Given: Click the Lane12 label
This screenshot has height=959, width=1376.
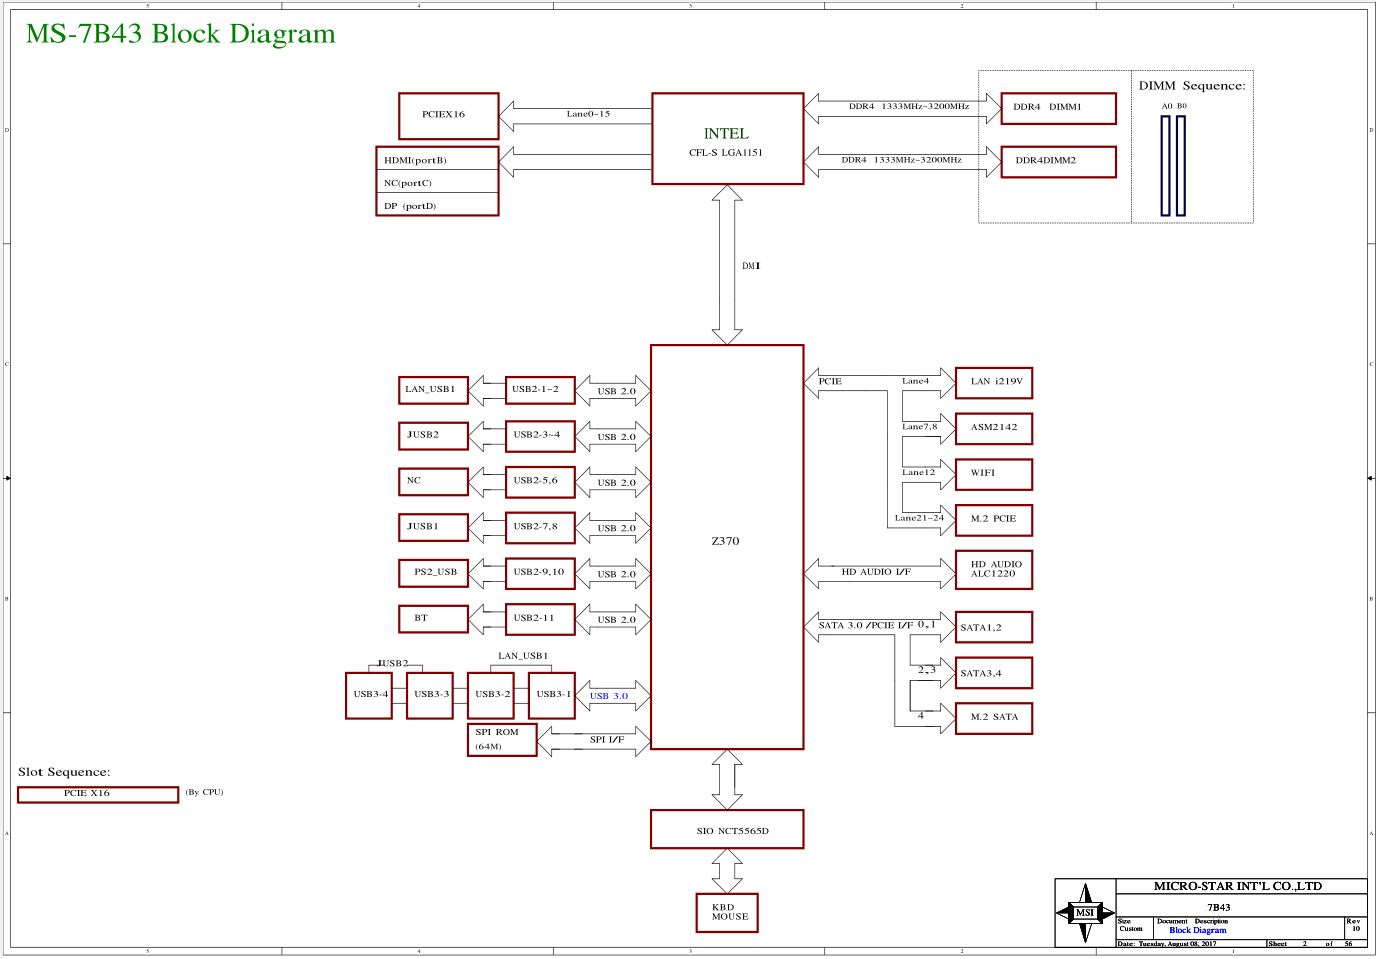Looking at the screenshot, I should [x=919, y=473].
